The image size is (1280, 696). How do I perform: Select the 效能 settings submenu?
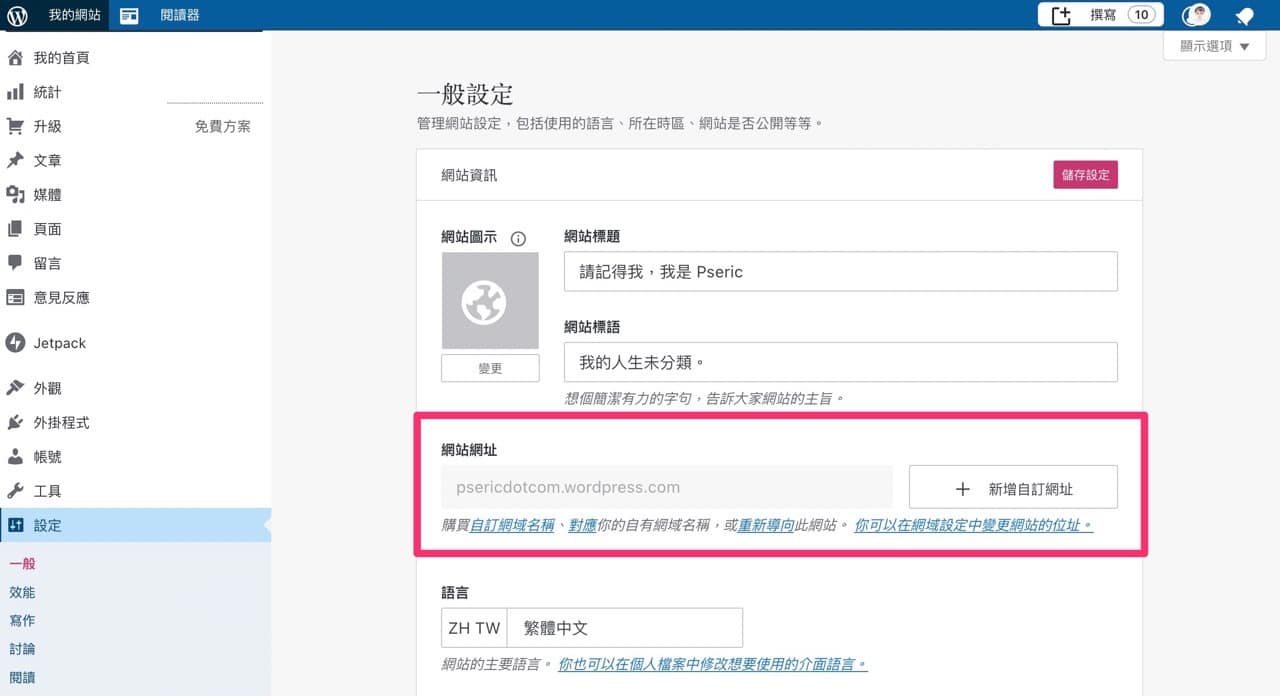[x=22, y=592]
